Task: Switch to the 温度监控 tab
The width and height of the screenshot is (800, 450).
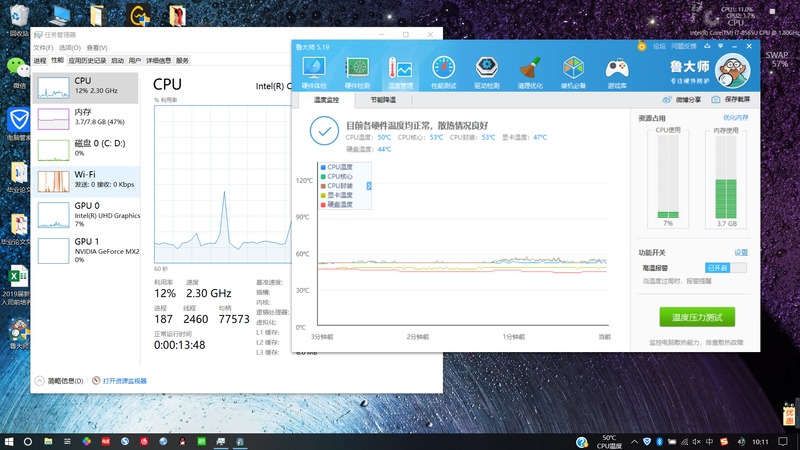Action: tap(326, 100)
